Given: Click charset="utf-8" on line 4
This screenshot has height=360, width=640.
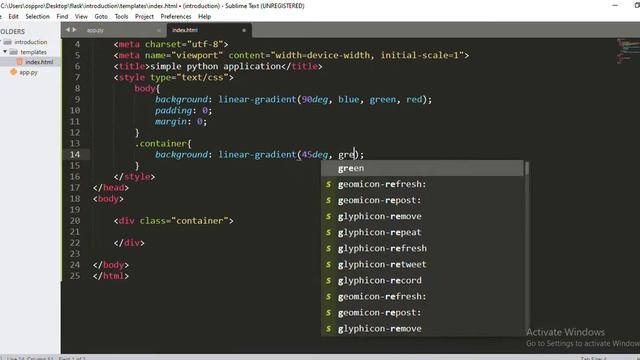Looking at the screenshot, I should click(x=184, y=44).
